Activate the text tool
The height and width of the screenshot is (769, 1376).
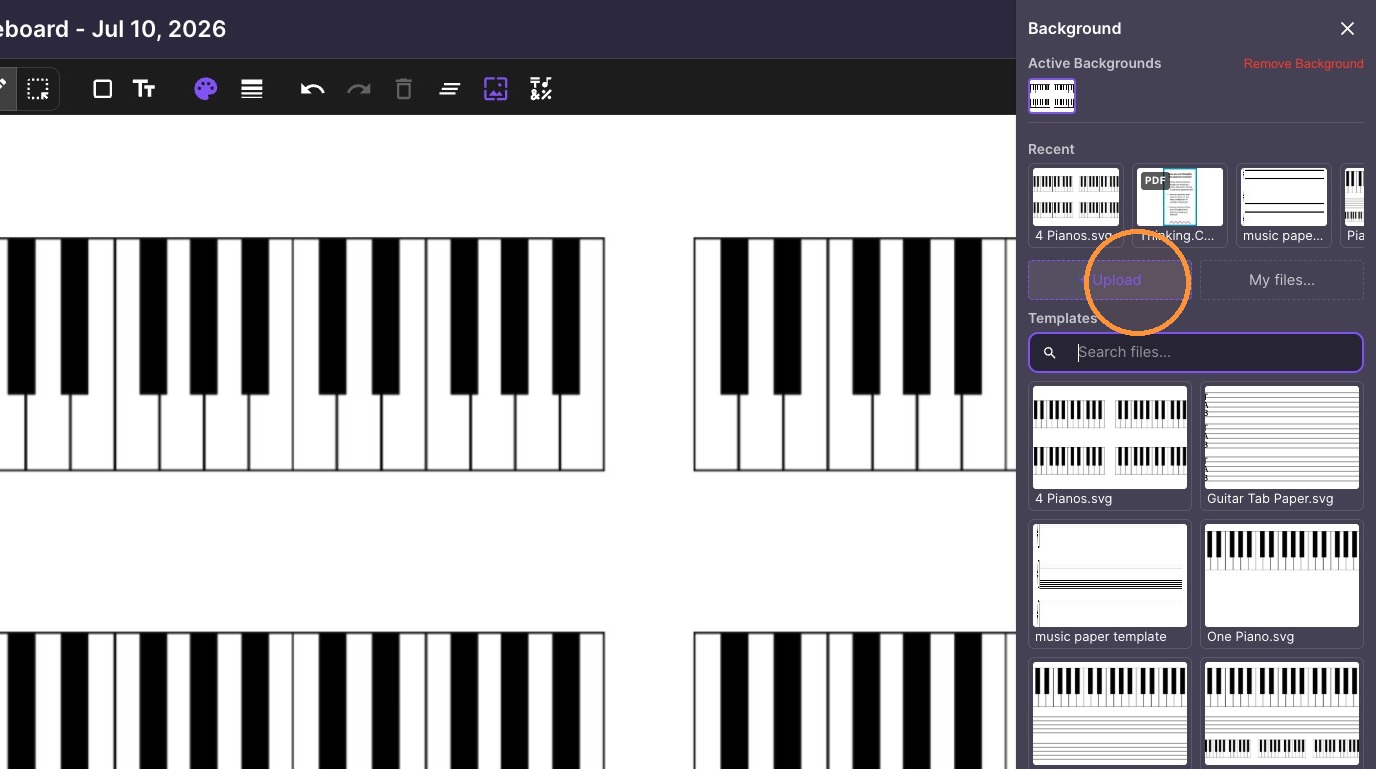[x=144, y=89]
